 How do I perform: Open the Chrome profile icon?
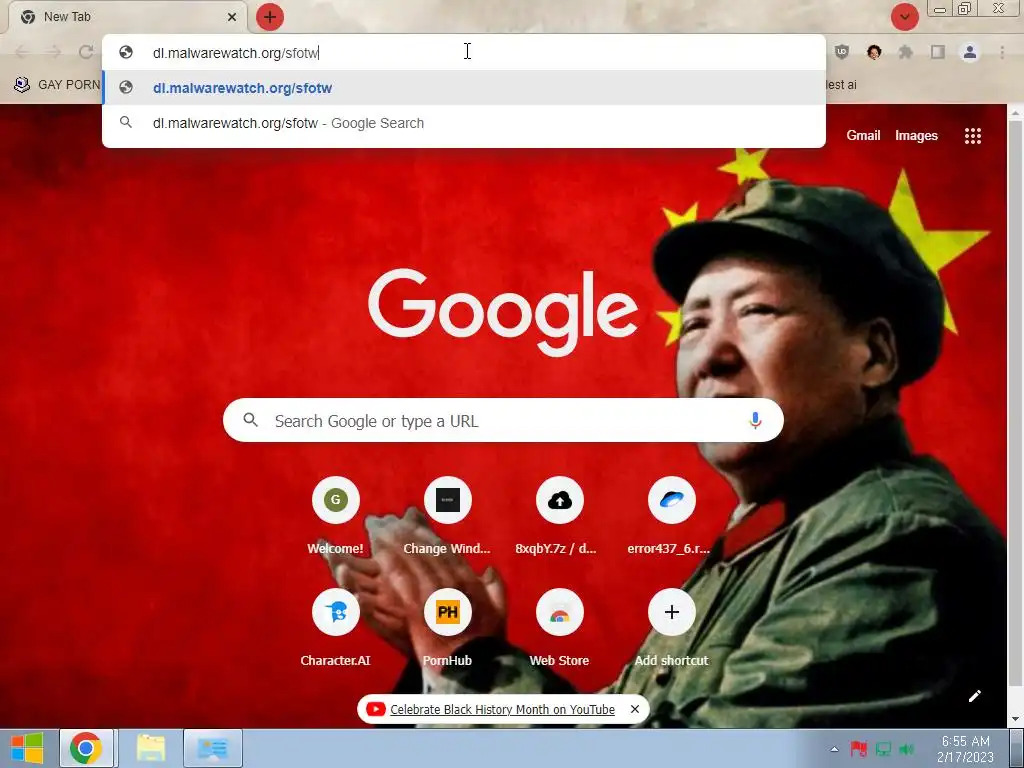coord(970,52)
